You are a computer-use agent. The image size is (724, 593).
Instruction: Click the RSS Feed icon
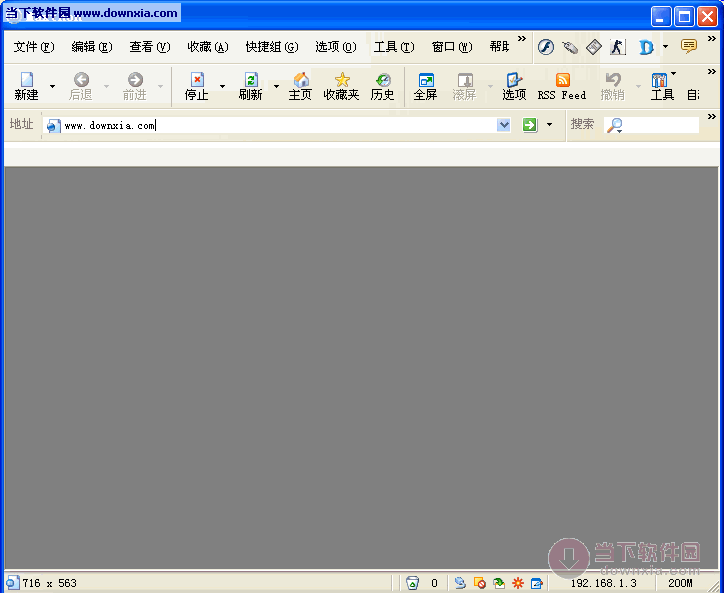562,86
